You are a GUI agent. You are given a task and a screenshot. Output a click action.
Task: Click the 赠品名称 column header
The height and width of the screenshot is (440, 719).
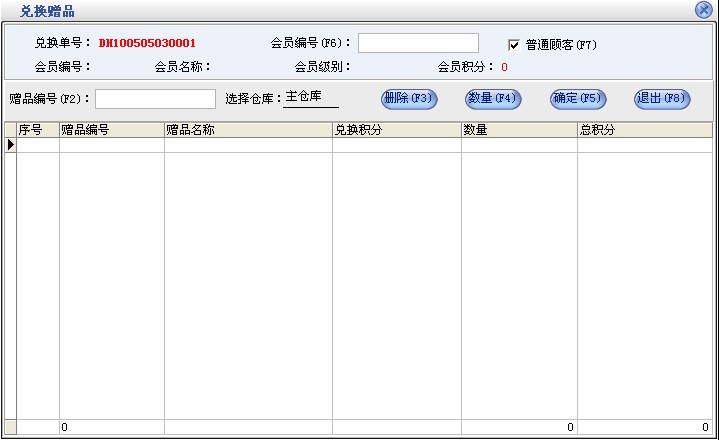[247, 130]
